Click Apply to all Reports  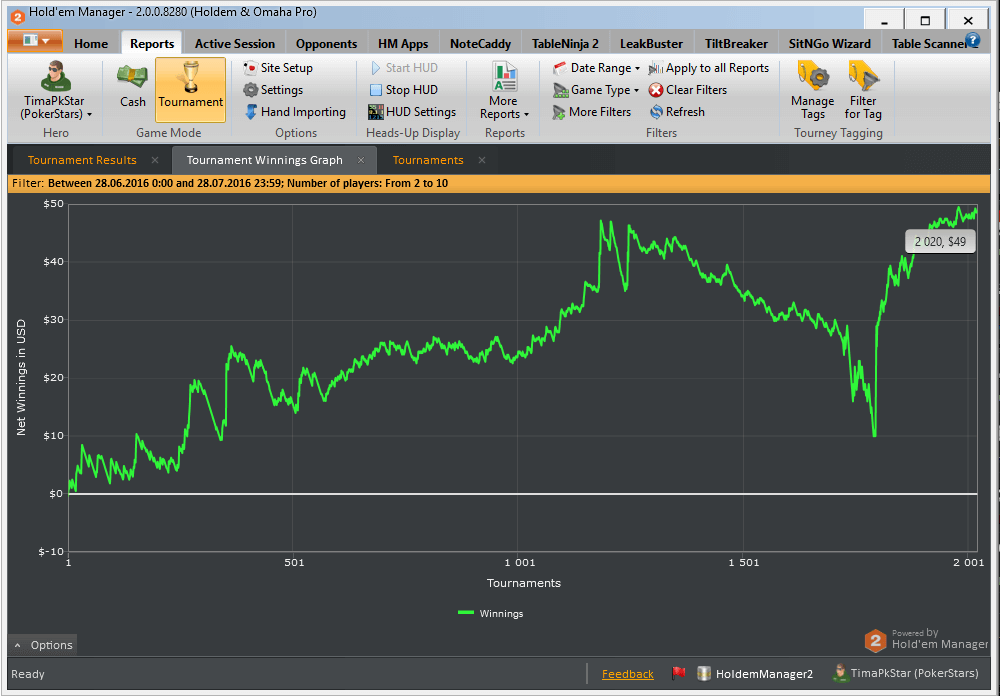coord(709,68)
